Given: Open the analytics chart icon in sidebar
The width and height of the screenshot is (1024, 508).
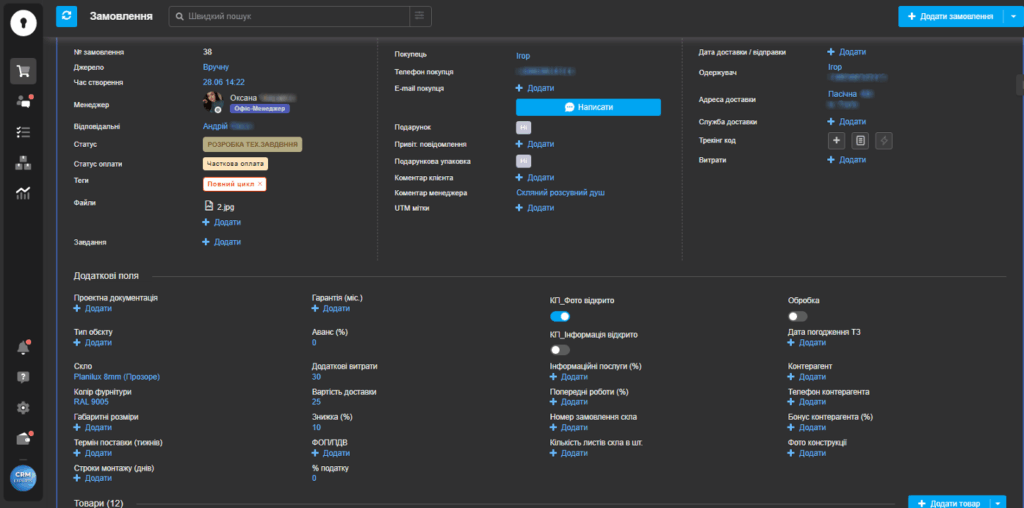Looking at the screenshot, I should click(23, 193).
